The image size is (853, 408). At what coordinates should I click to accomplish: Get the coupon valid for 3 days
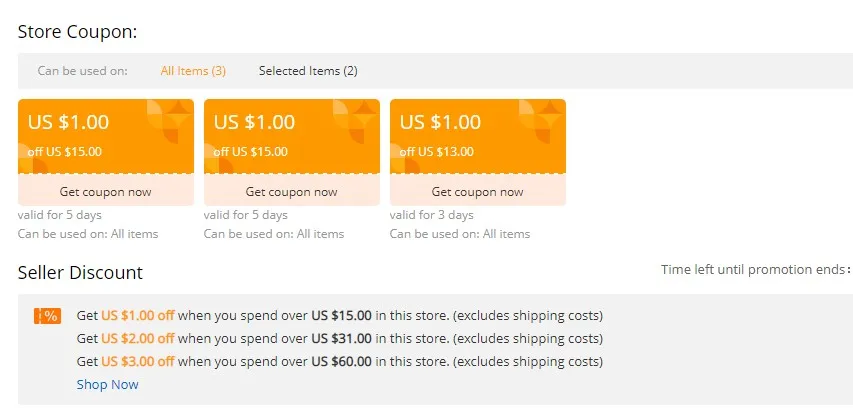477,191
